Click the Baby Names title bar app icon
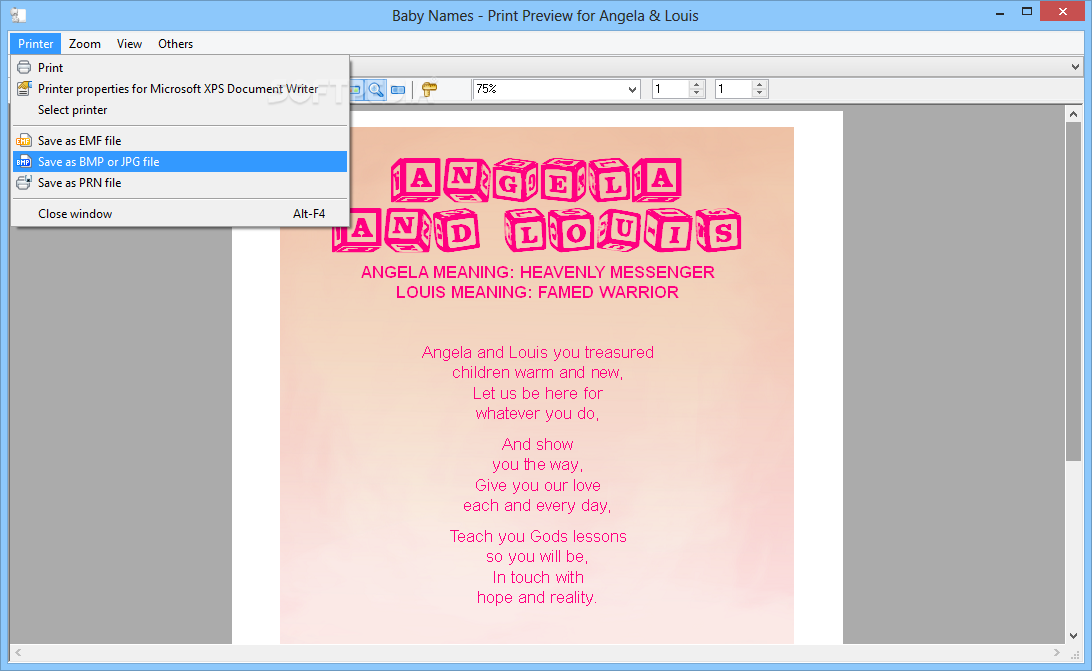 pos(19,15)
